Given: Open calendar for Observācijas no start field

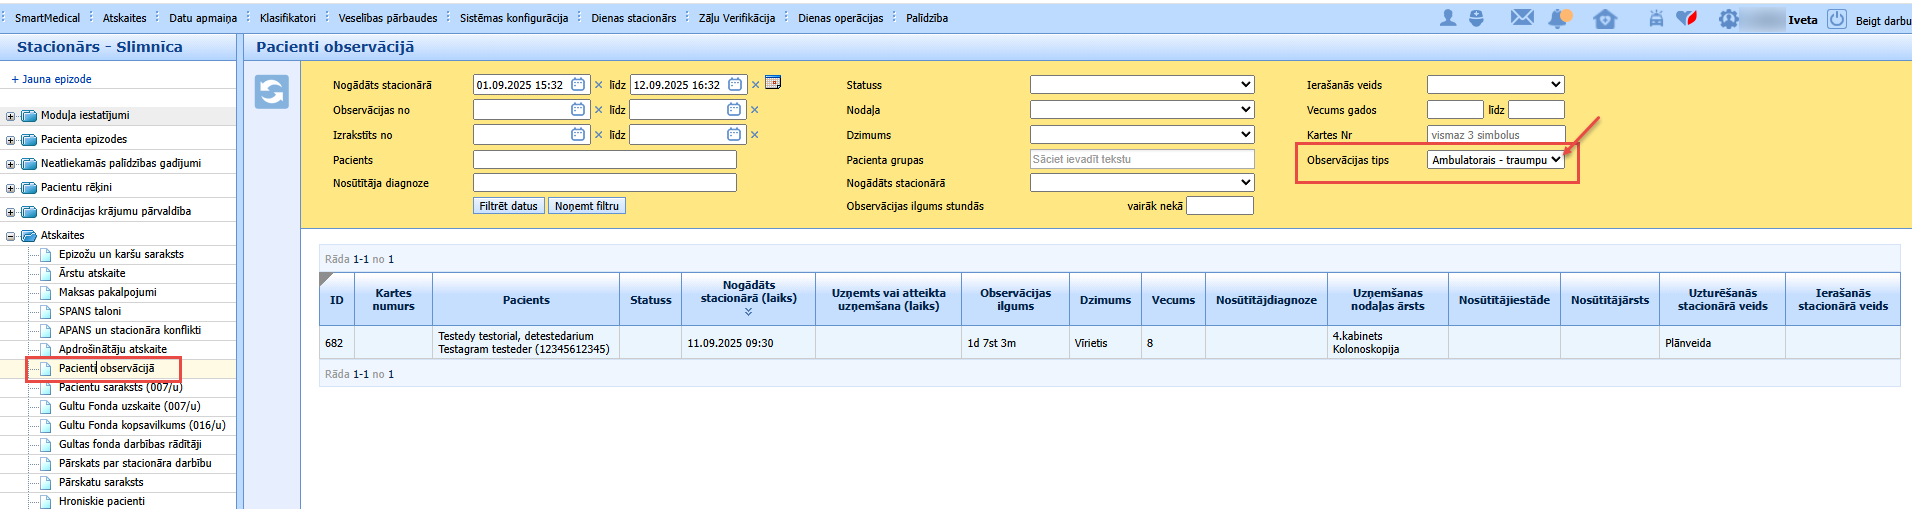Looking at the screenshot, I should [x=578, y=110].
